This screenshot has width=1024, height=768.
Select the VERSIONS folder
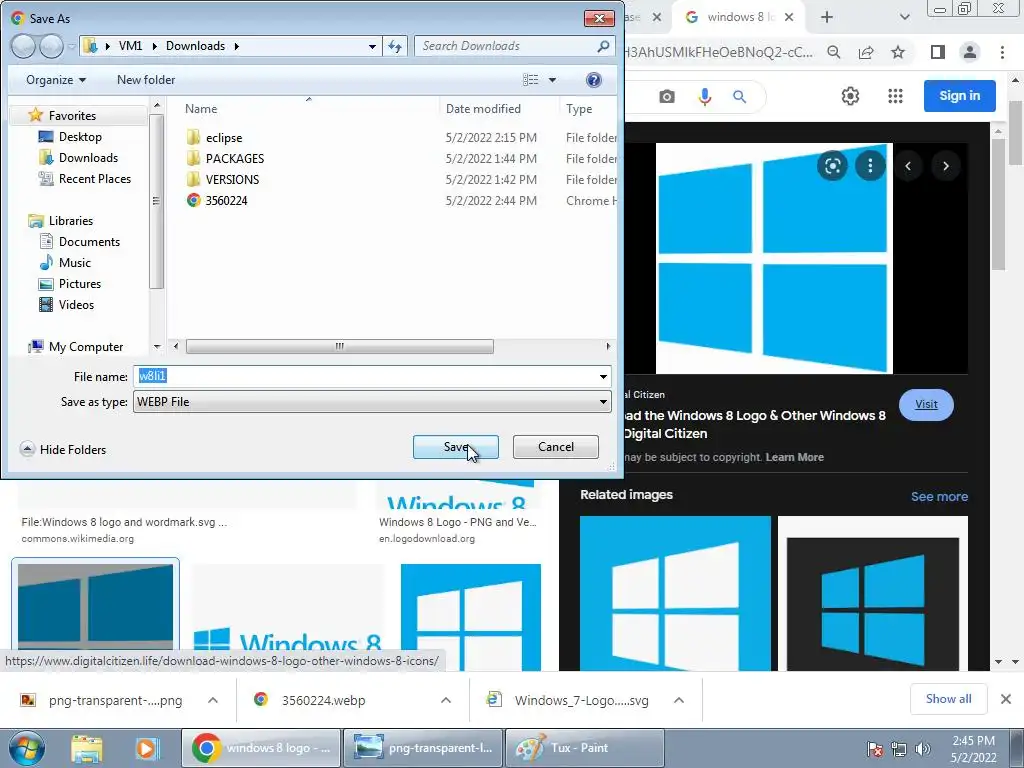click(232, 180)
